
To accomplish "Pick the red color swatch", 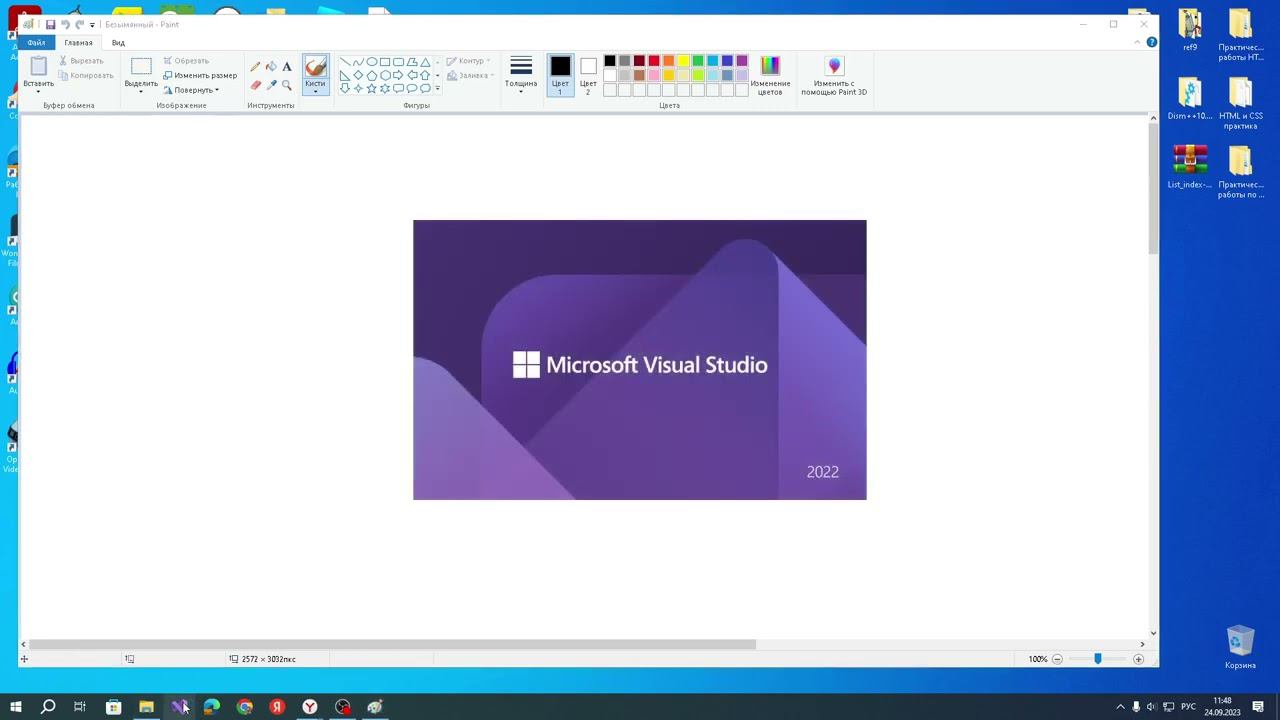I will [654, 61].
